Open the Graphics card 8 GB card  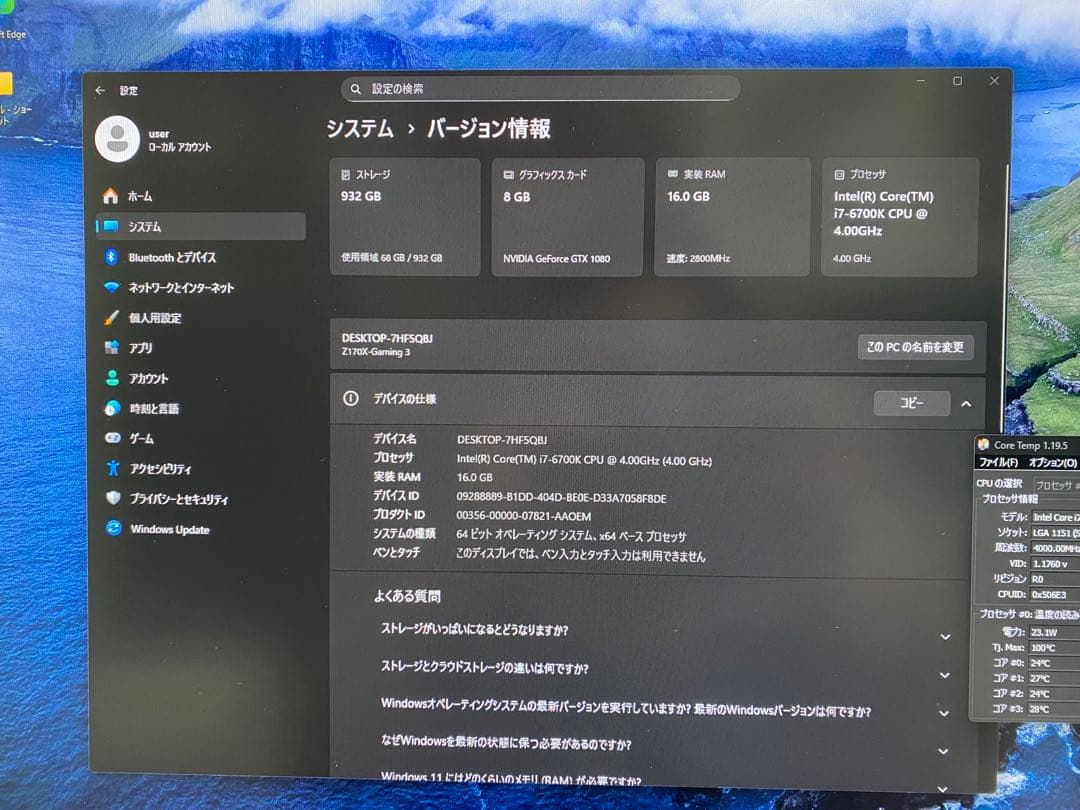tap(568, 217)
